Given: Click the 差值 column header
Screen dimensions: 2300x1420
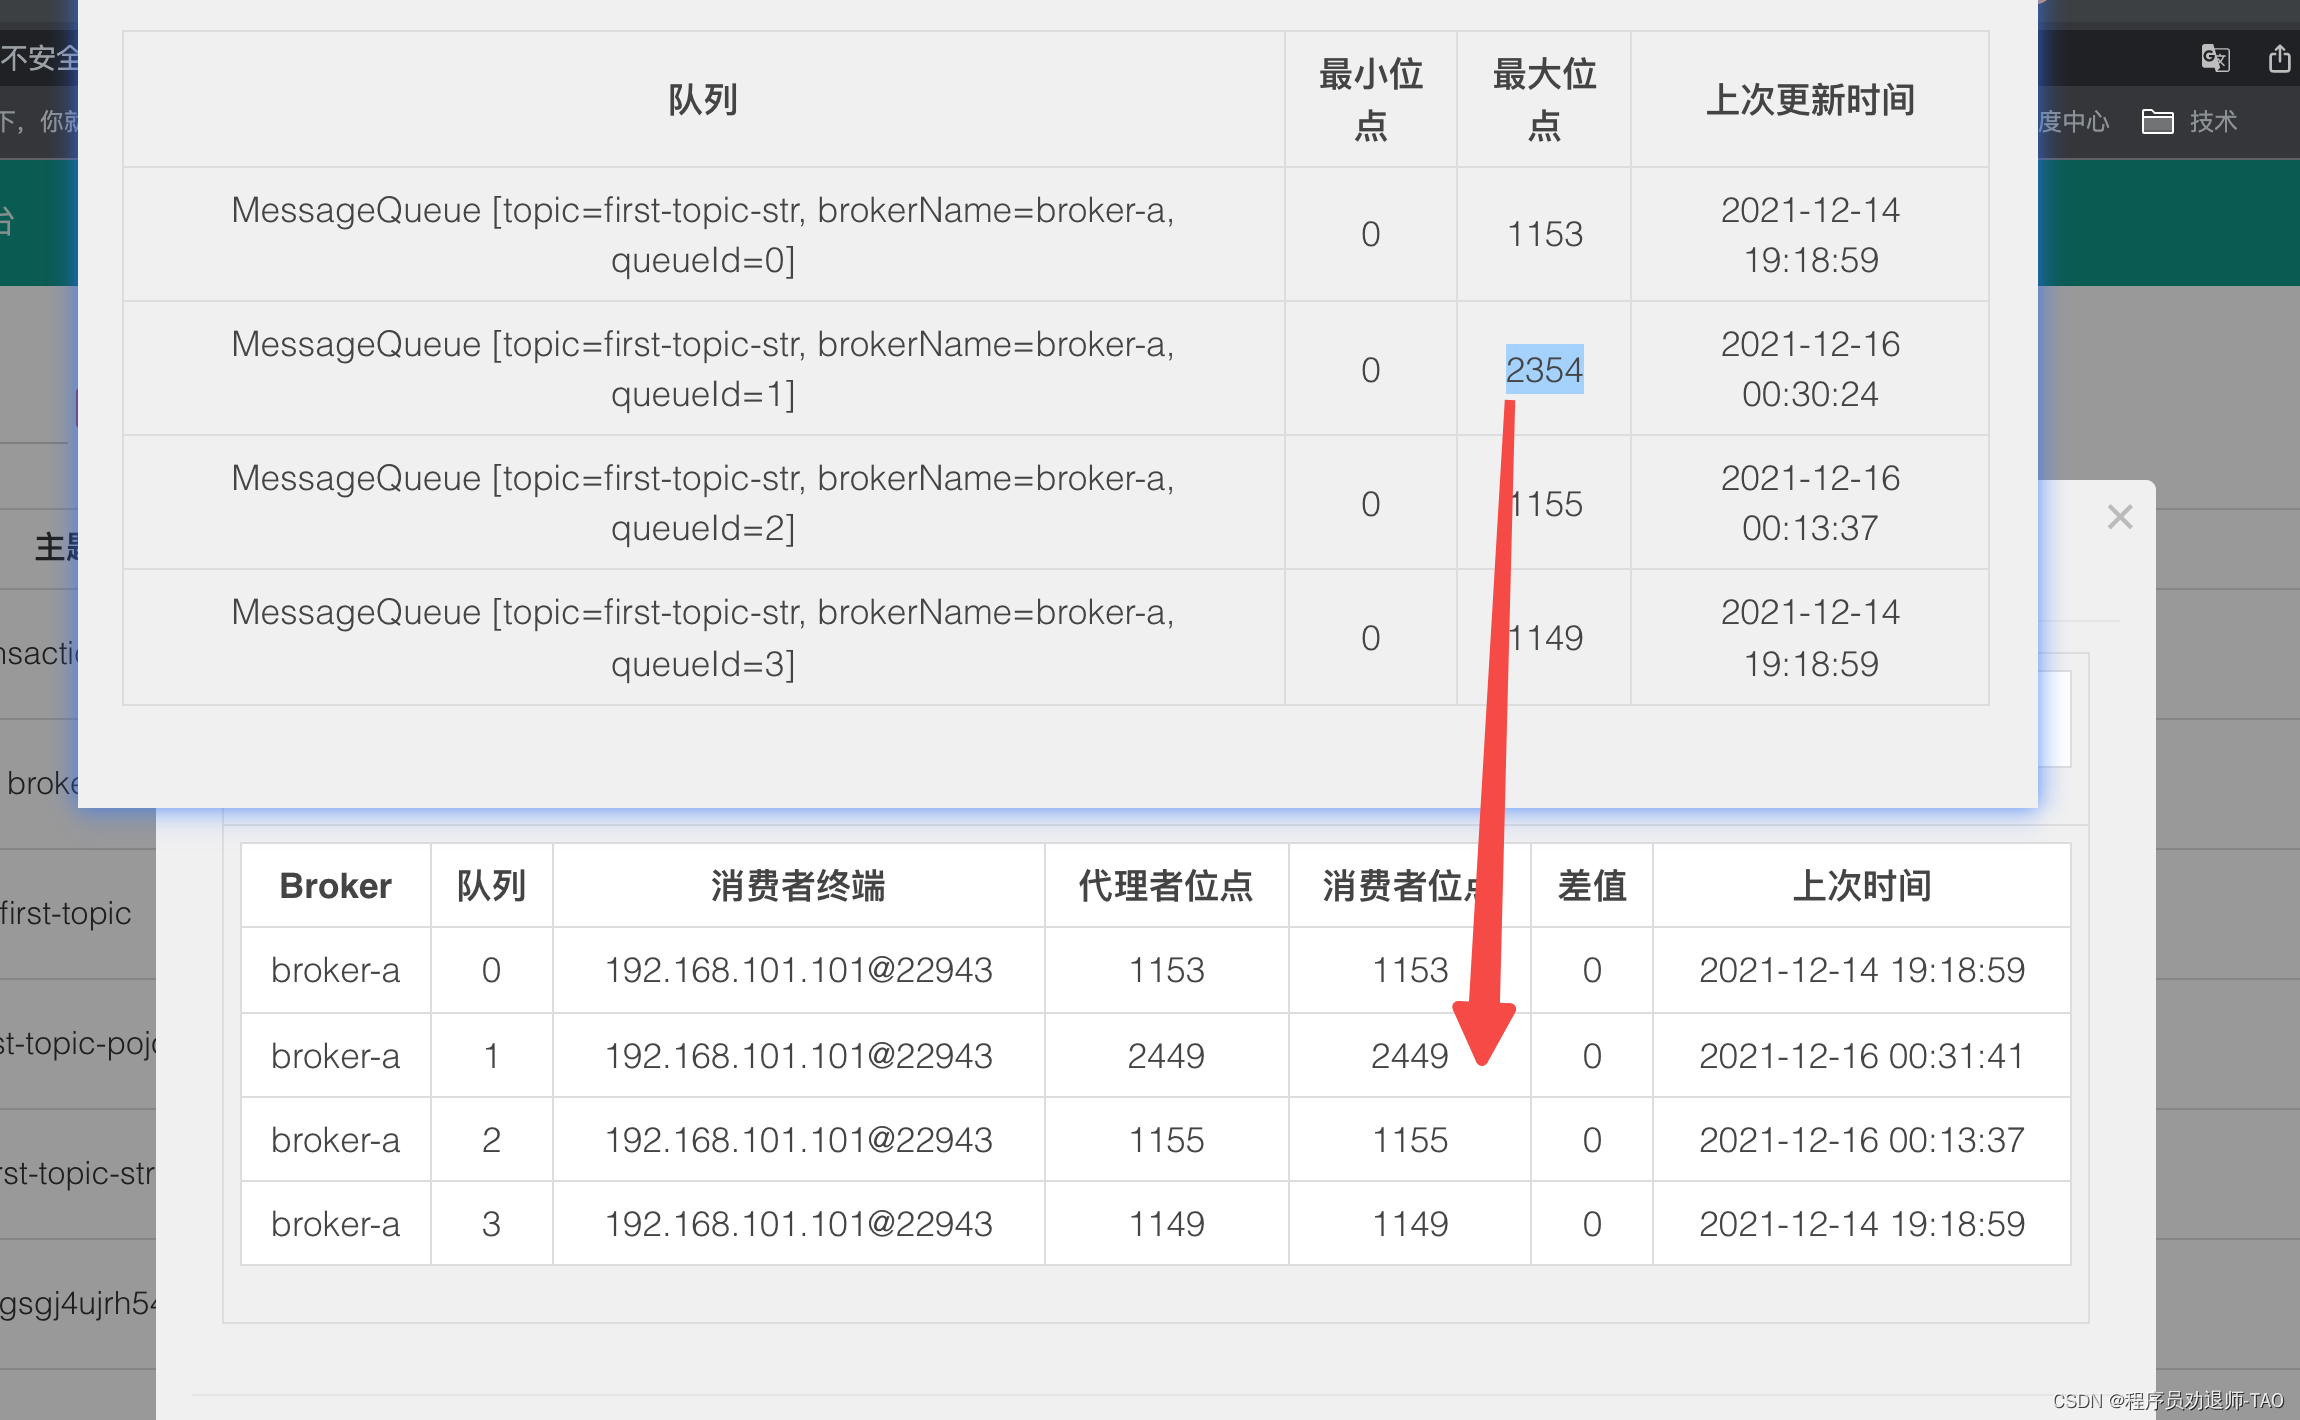Looking at the screenshot, I should 1592,886.
